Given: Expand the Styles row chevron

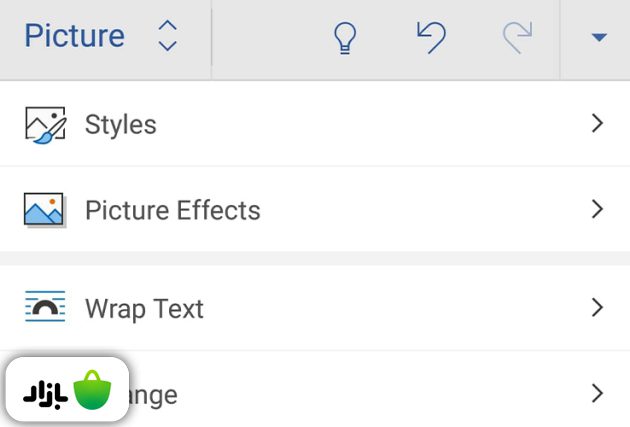Looking at the screenshot, I should click(597, 124).
